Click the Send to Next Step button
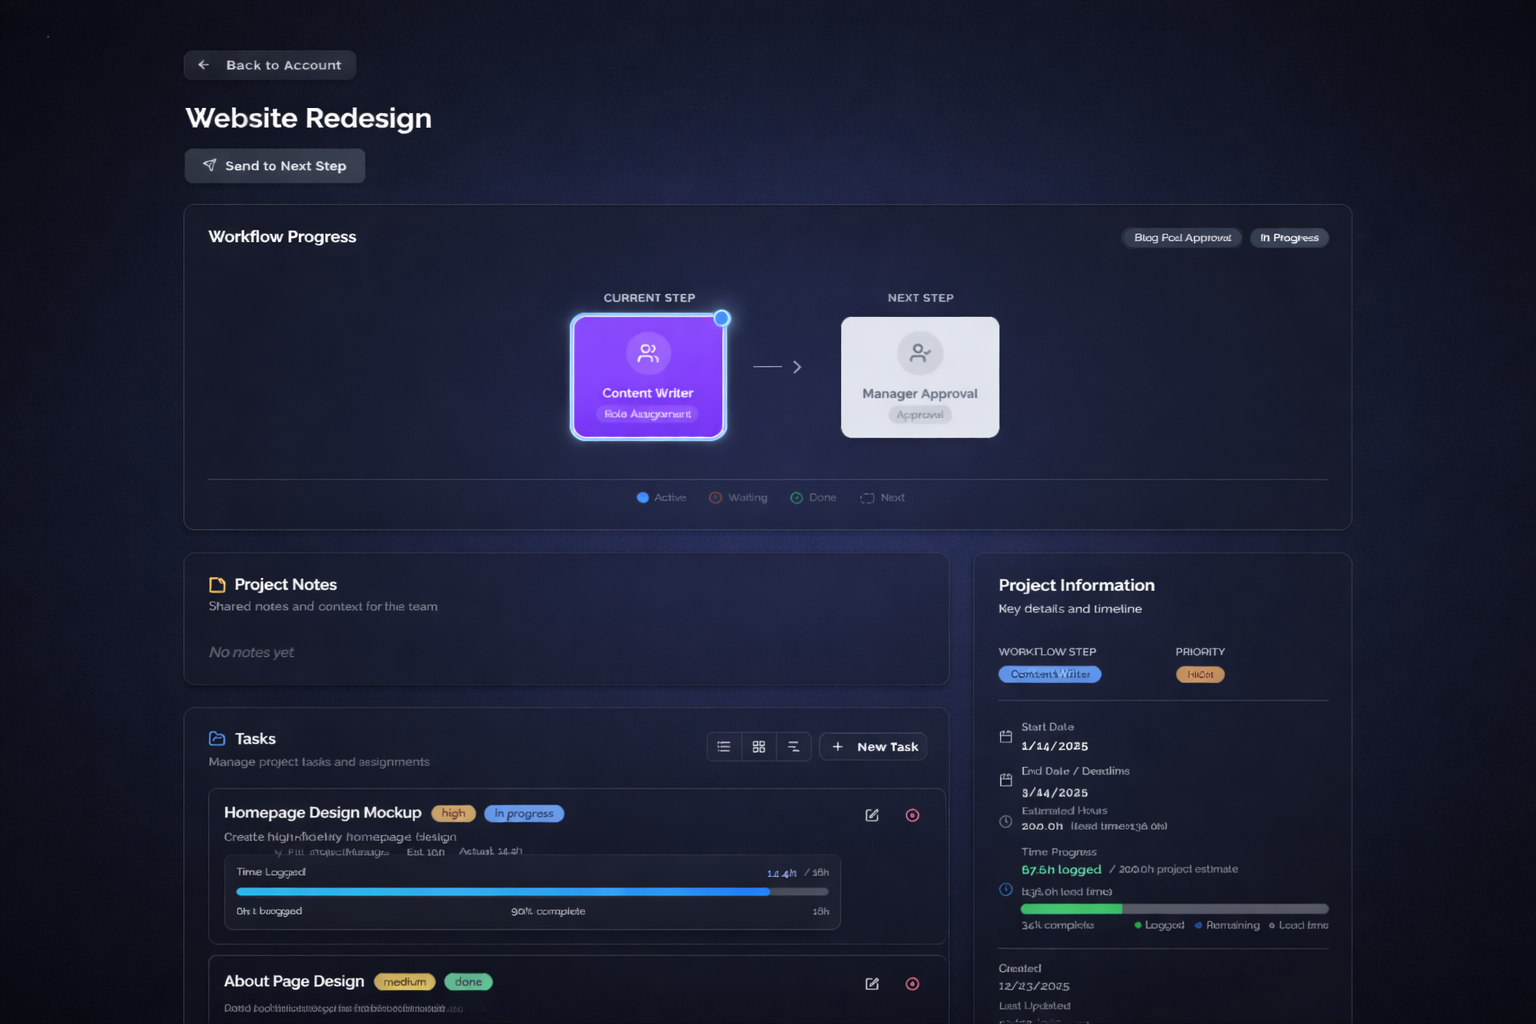Screen dimensions: 1536x1024 coord(274,165)
